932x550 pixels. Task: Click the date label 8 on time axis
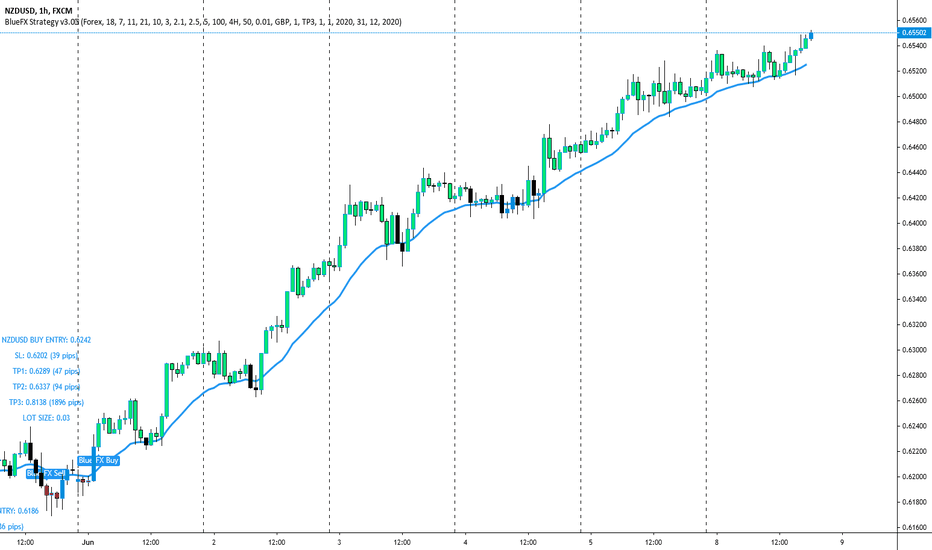pos(717,542)
